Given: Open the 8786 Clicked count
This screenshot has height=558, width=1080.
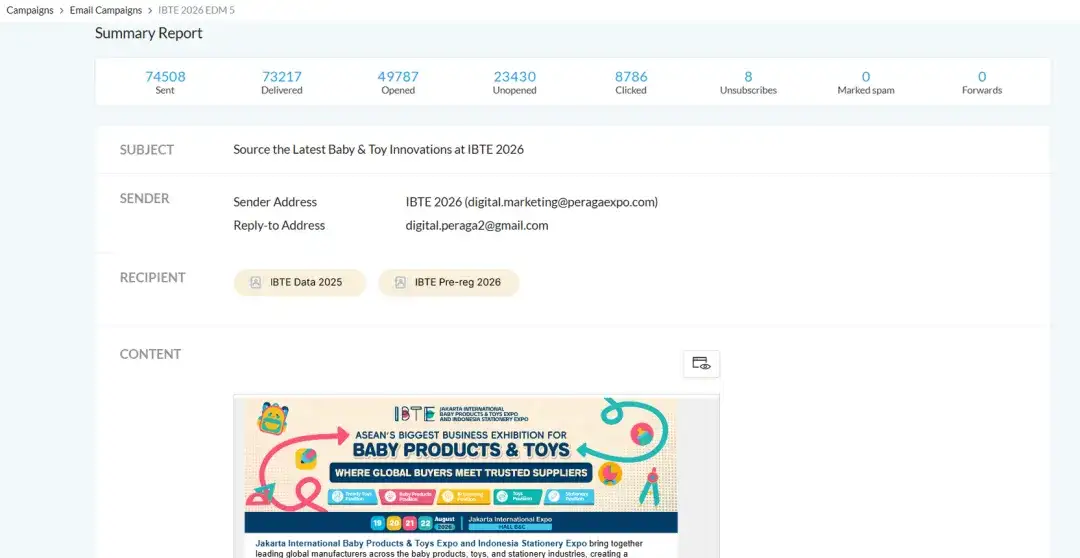Looking at the screenshot, I should point(631,76).
